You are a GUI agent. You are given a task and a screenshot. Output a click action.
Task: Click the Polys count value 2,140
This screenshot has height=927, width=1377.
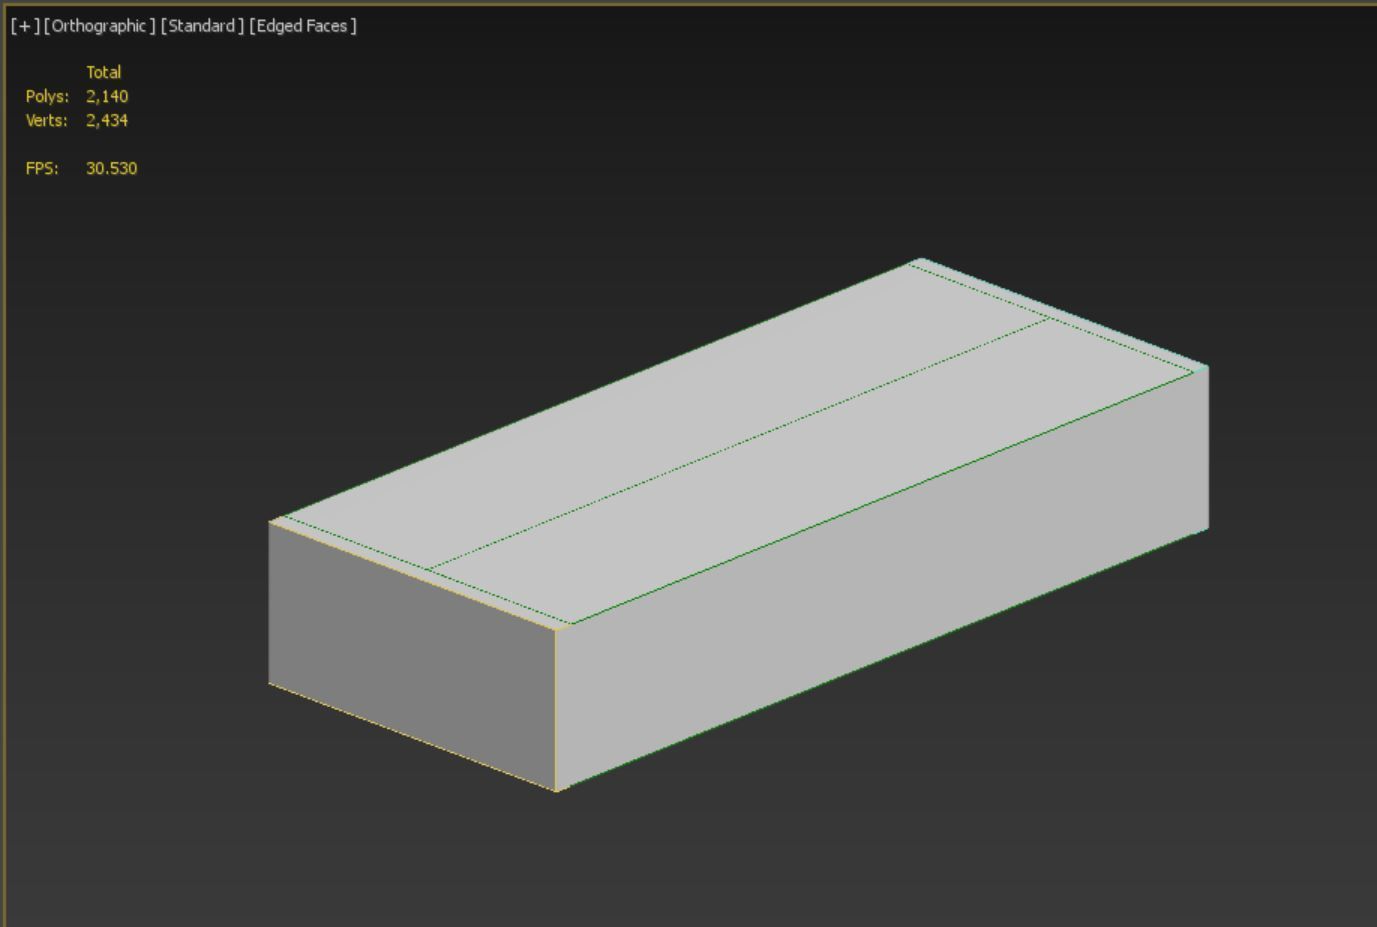coord(107,96)
